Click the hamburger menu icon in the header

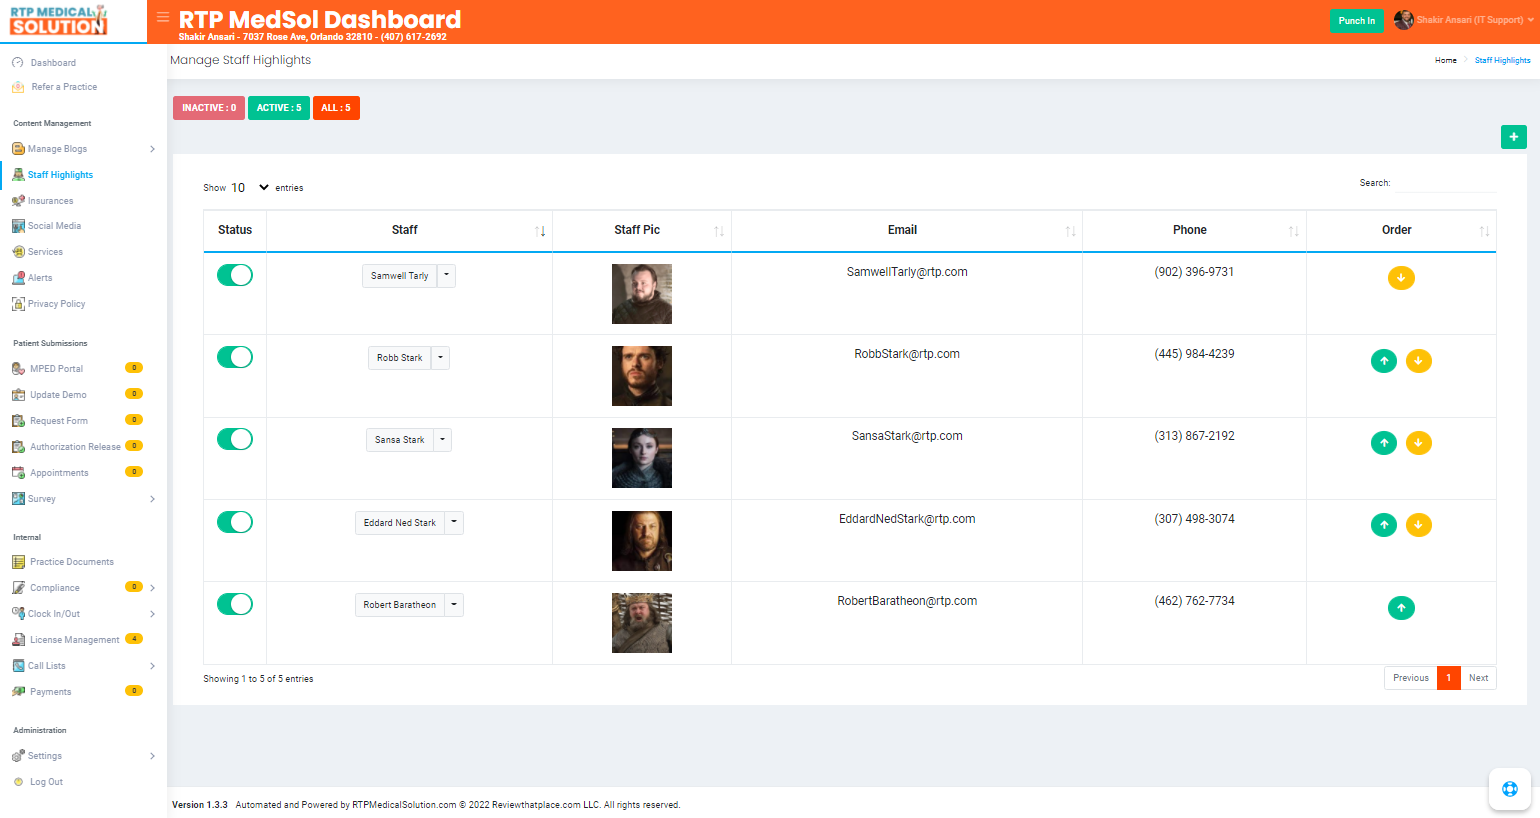[163, 17]
